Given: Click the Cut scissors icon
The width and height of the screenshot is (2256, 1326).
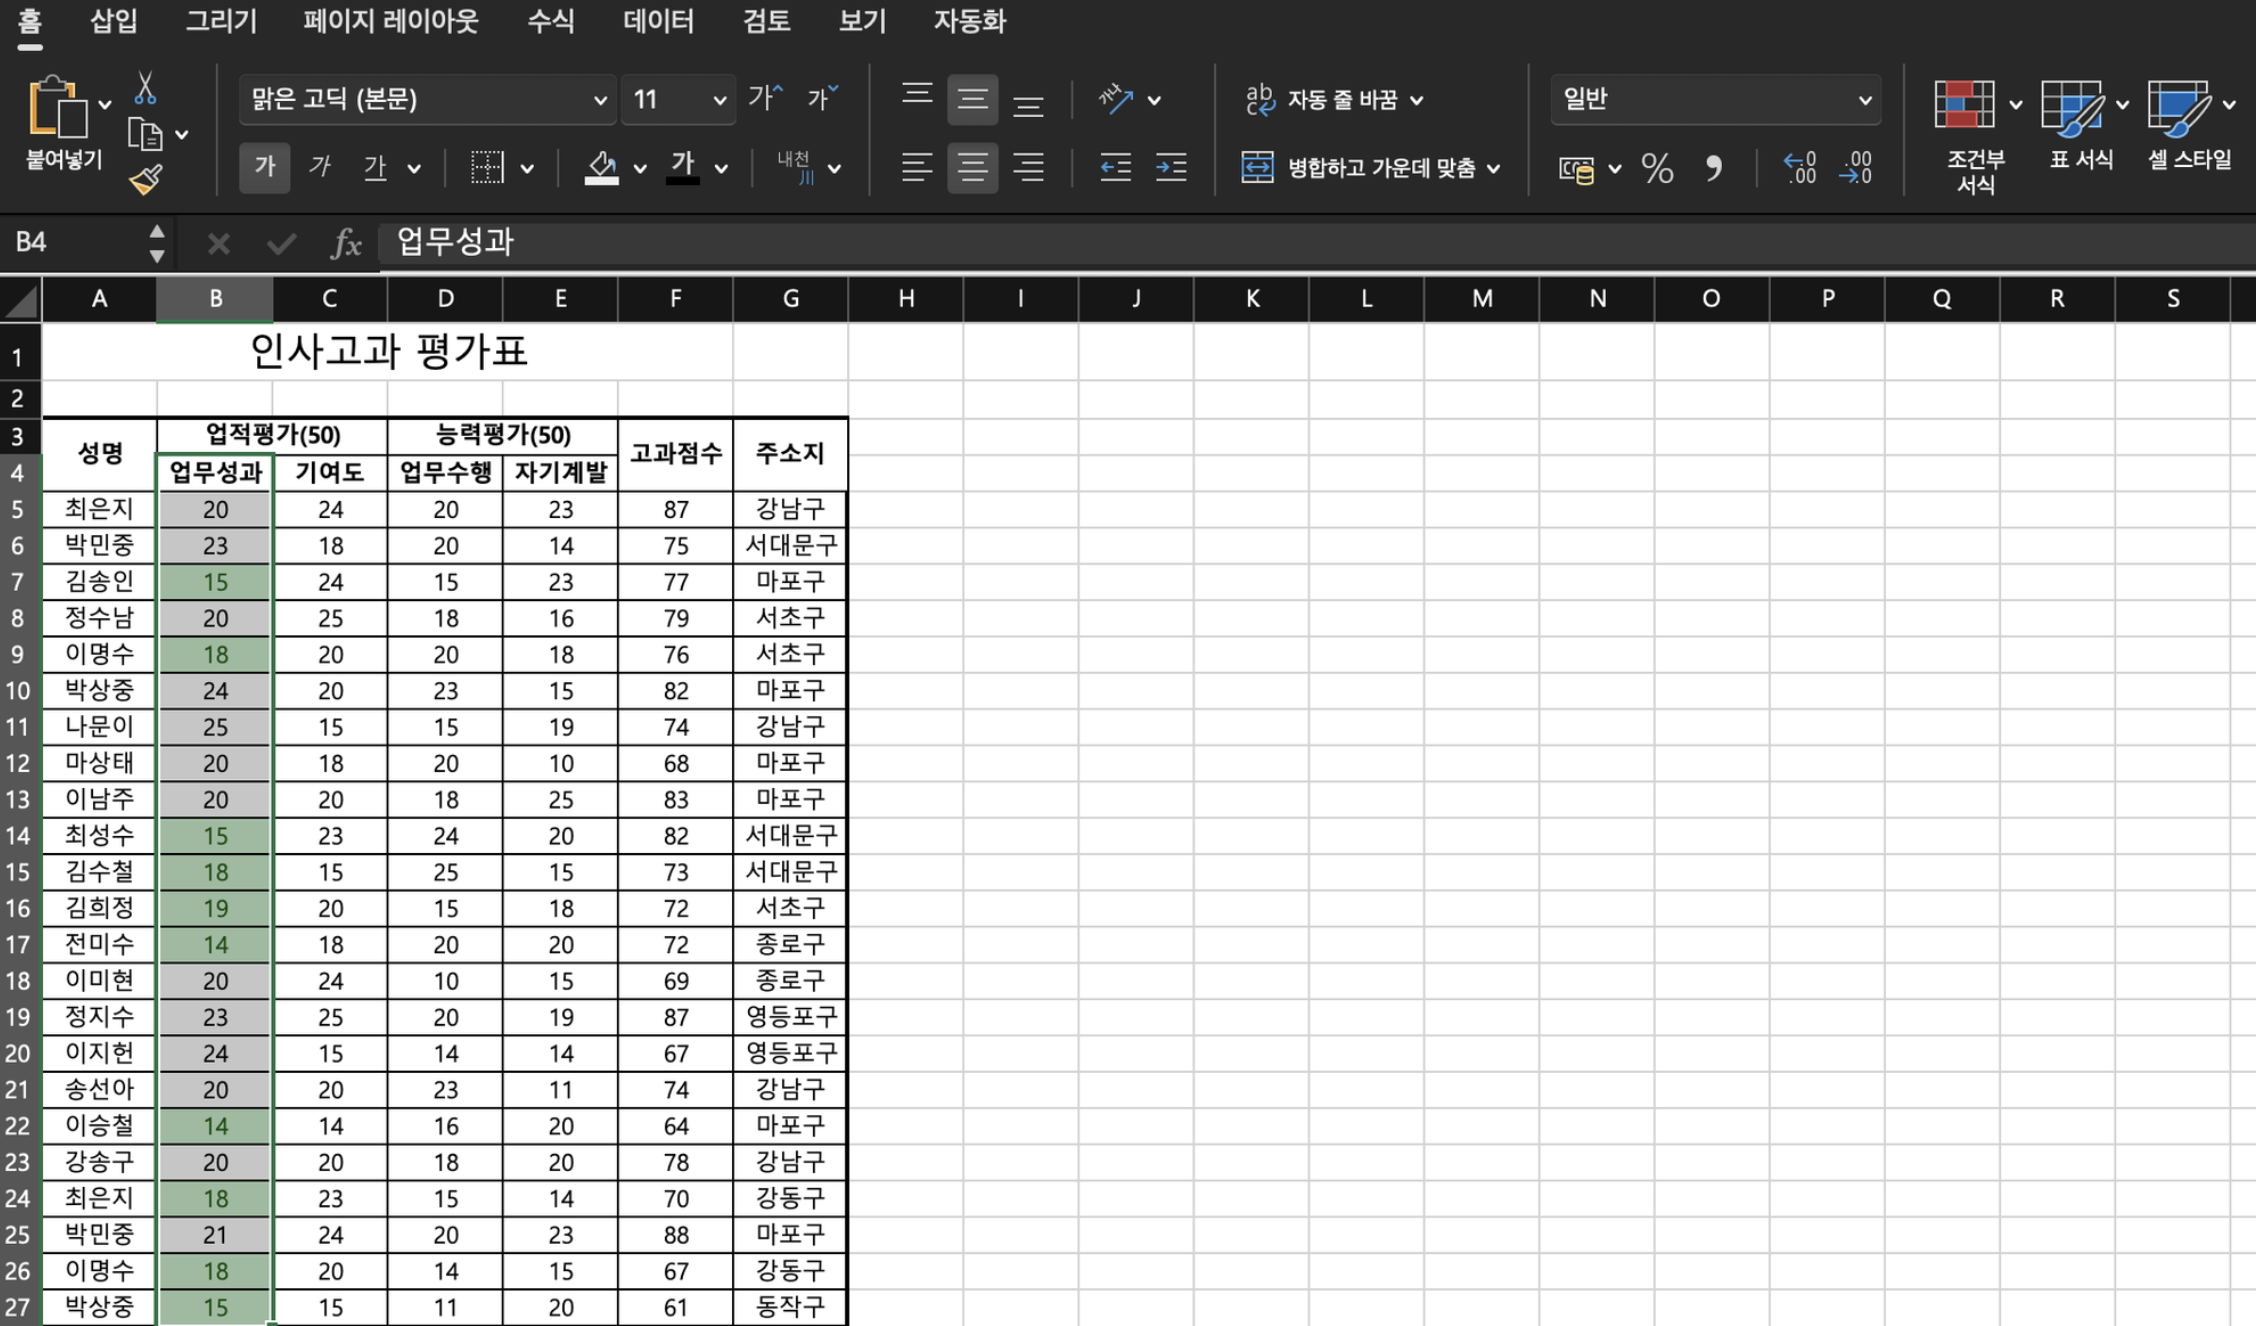Looking at the screenshot, I should 145,90.
